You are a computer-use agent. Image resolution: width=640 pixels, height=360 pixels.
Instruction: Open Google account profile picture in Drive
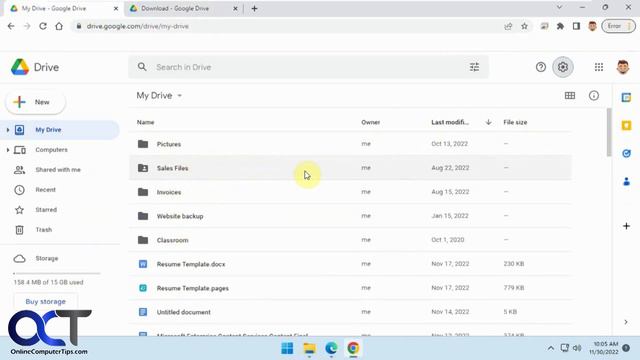(623, 67)
